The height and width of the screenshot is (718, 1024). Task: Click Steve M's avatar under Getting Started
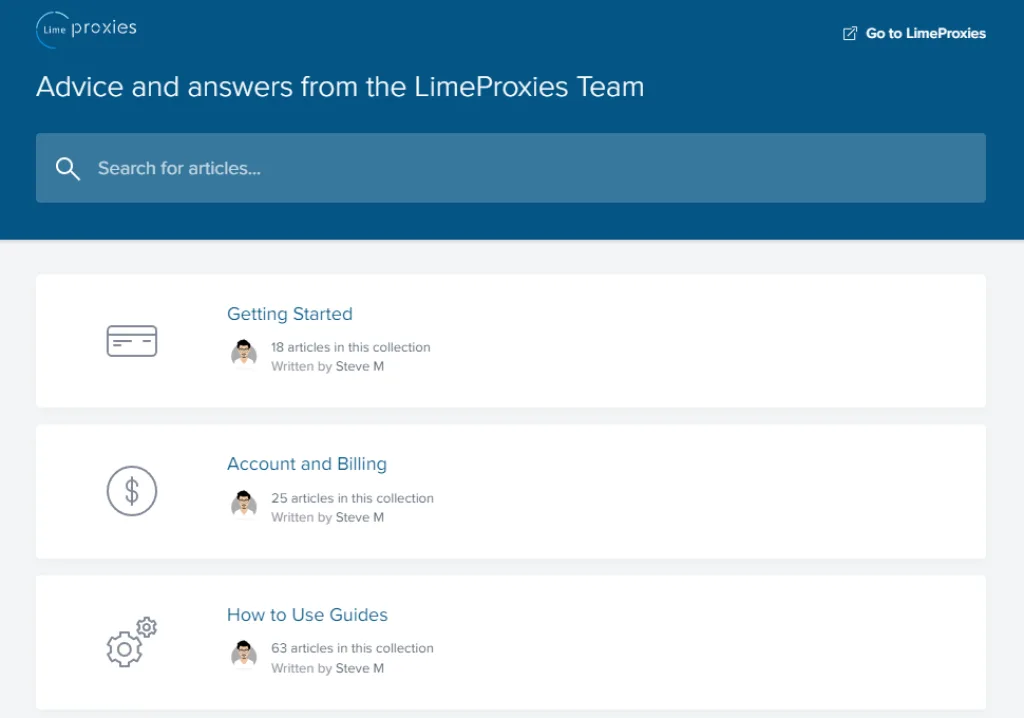tap(244, 354)
